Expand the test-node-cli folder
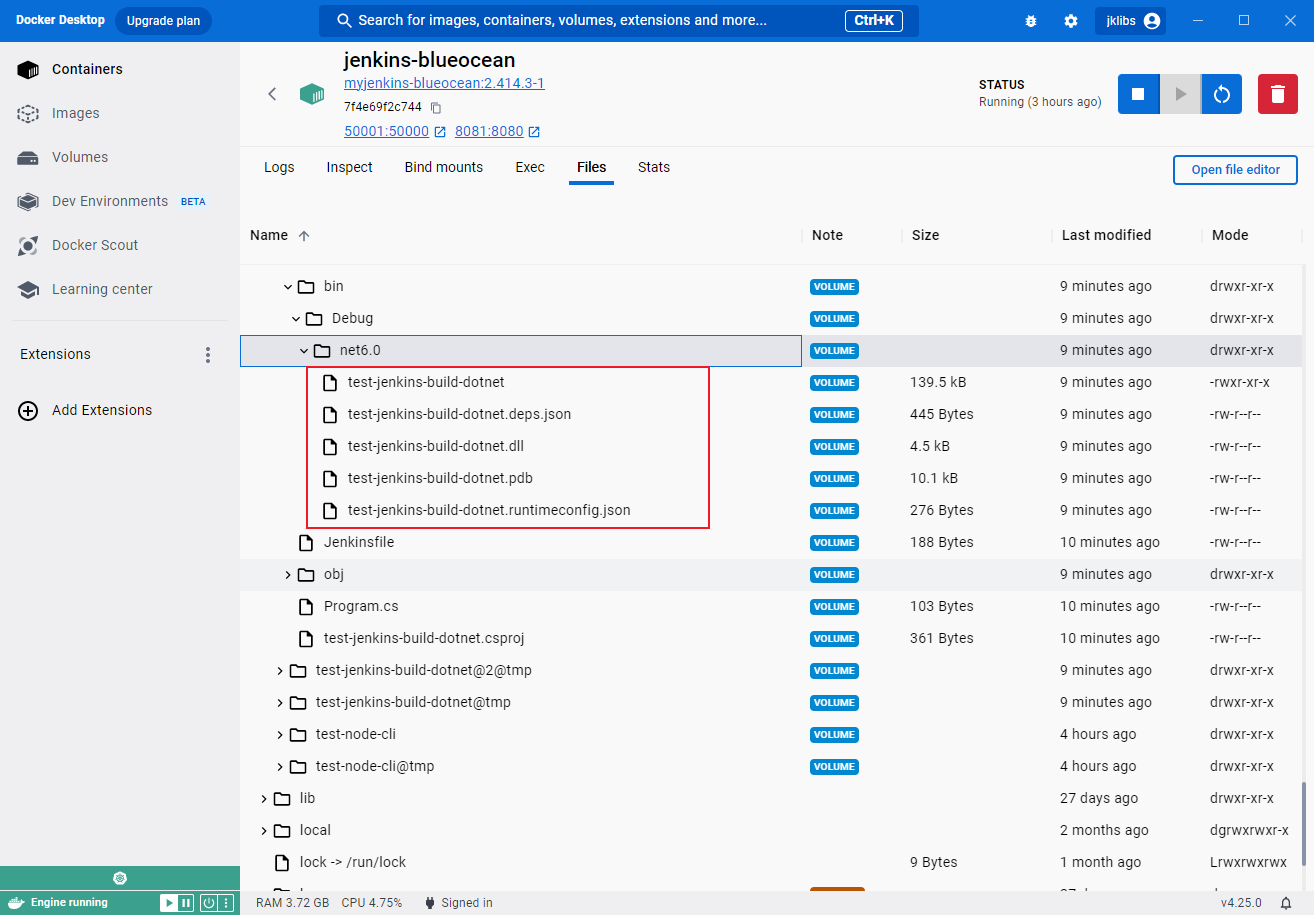Viewport: 1314px width, 915px height. click(x=279, y=735)
